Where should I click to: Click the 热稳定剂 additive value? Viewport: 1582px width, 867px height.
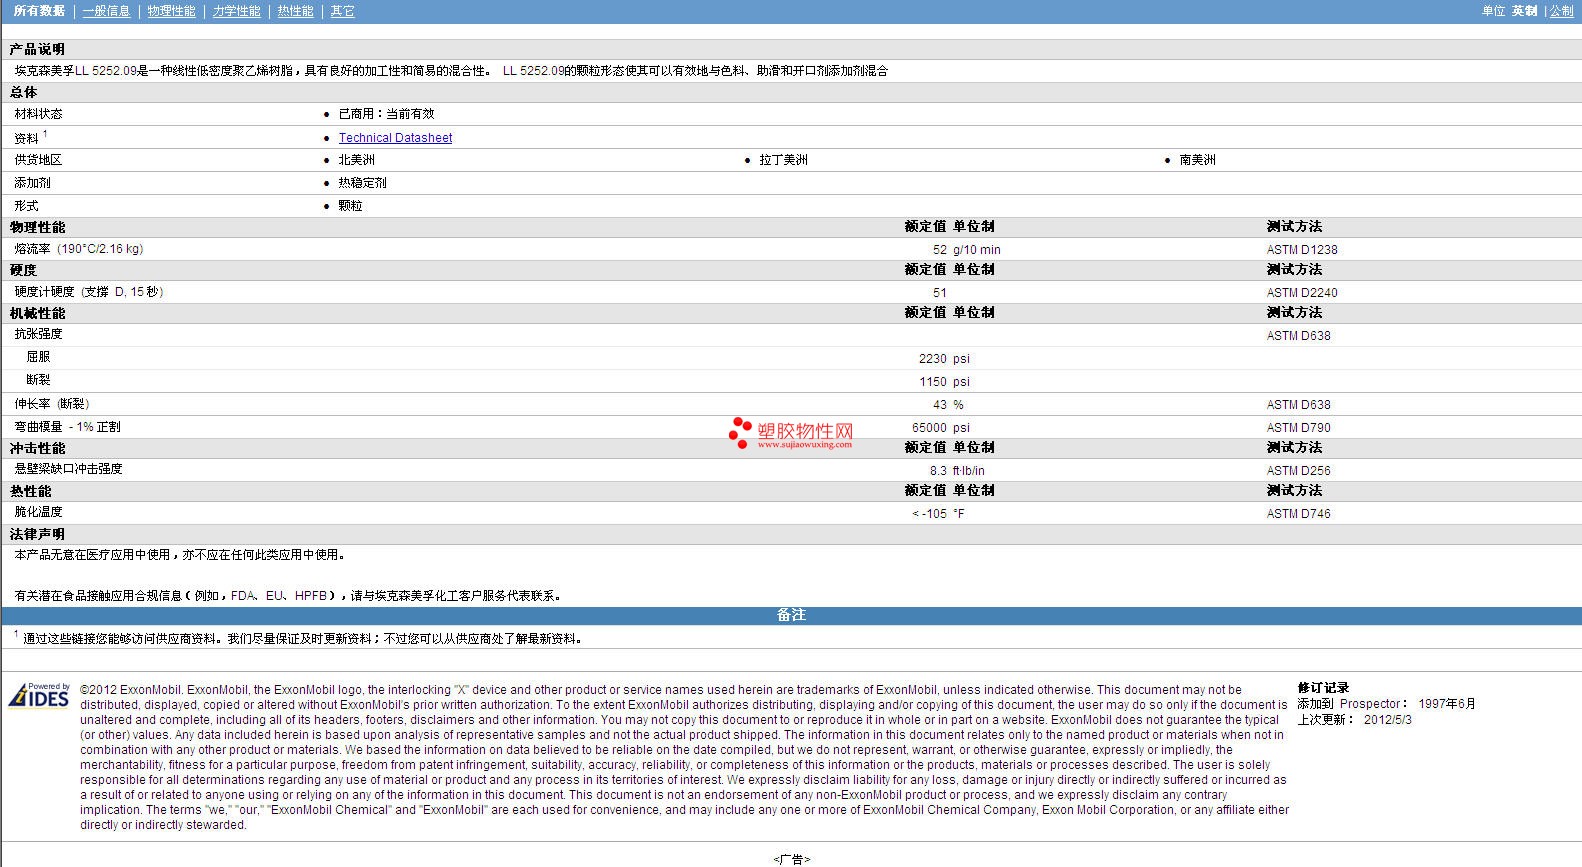tap(362, 183)
